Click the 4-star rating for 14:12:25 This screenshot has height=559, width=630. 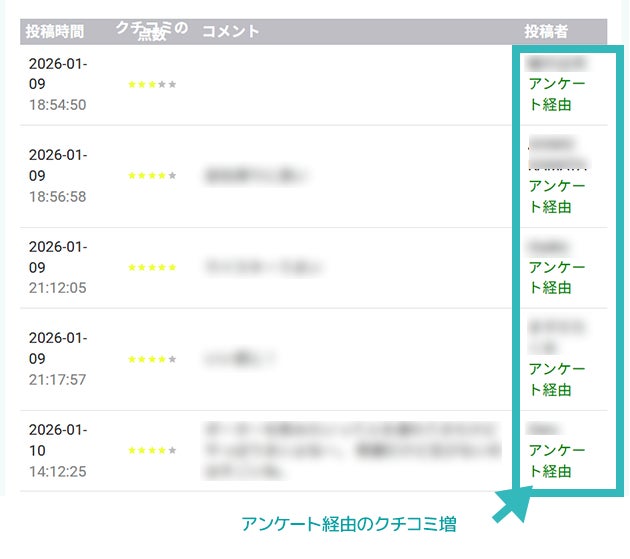[152, 451]
